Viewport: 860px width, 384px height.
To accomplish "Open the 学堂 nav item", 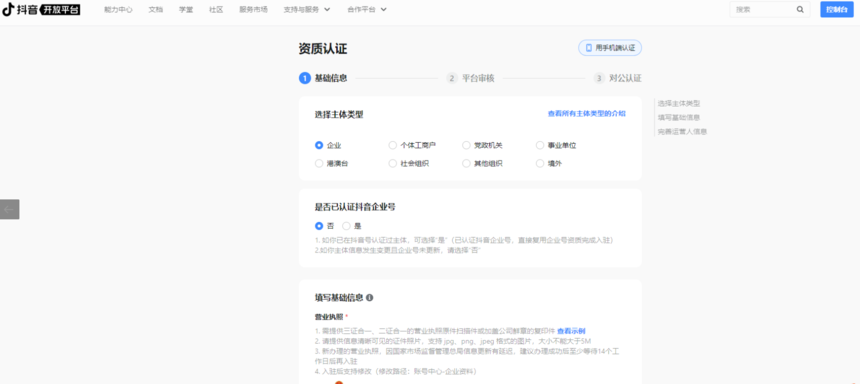I will click(186, 9).
